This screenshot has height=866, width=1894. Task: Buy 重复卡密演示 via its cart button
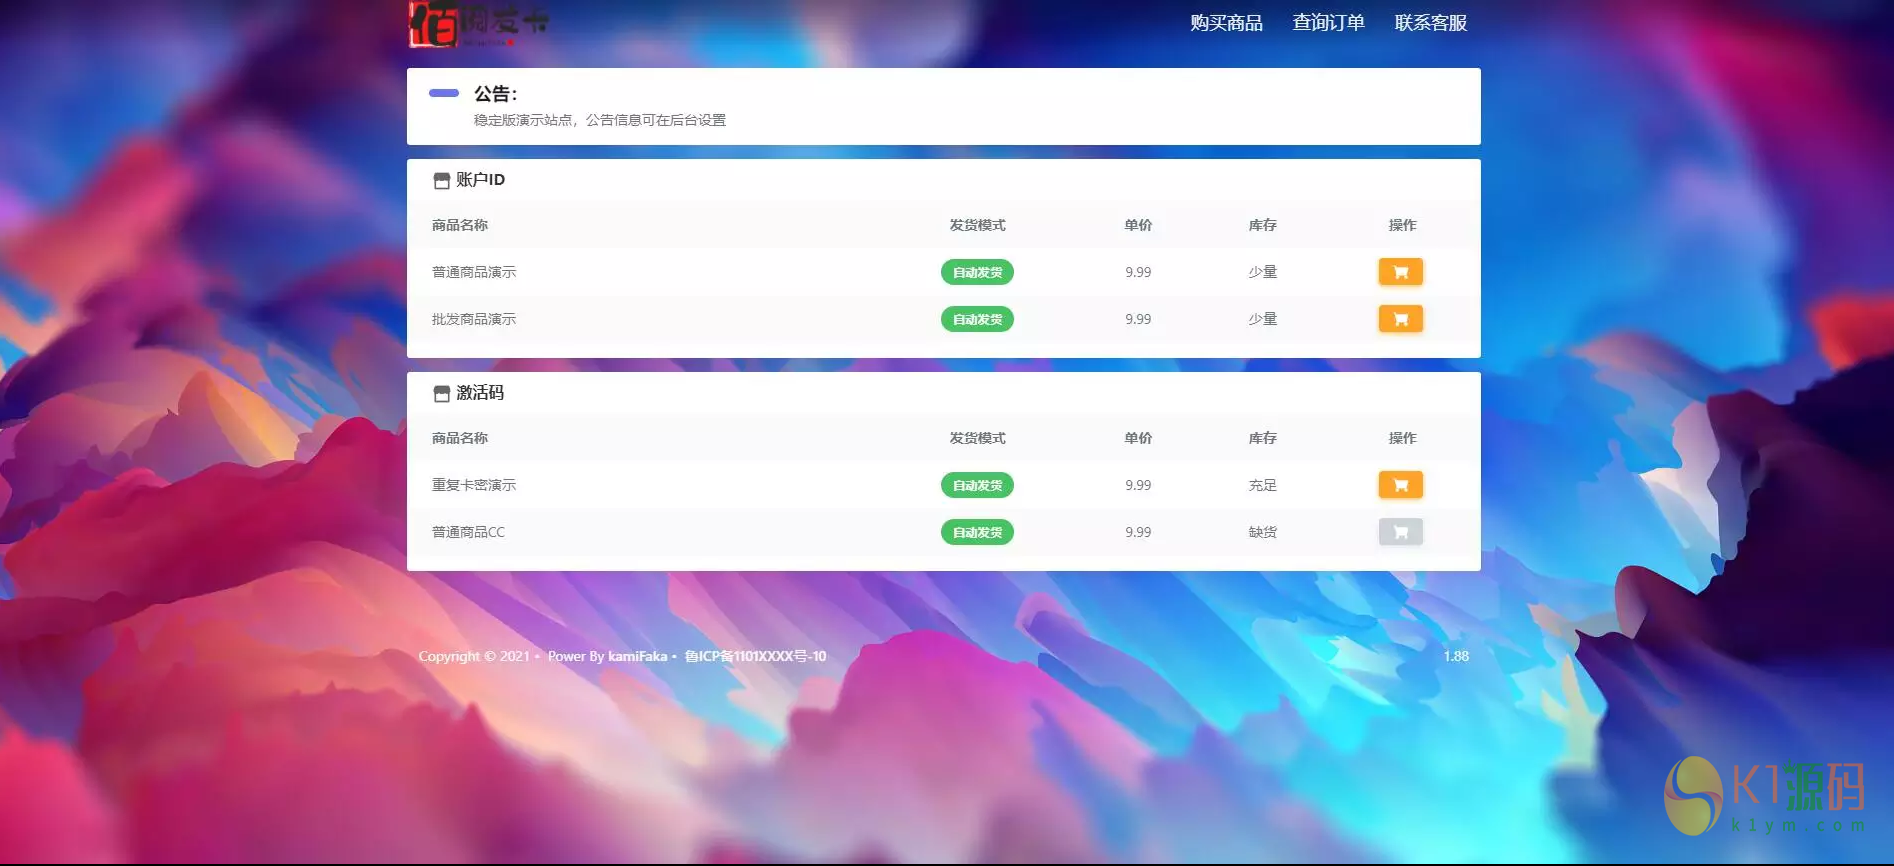pos(1400,485)
